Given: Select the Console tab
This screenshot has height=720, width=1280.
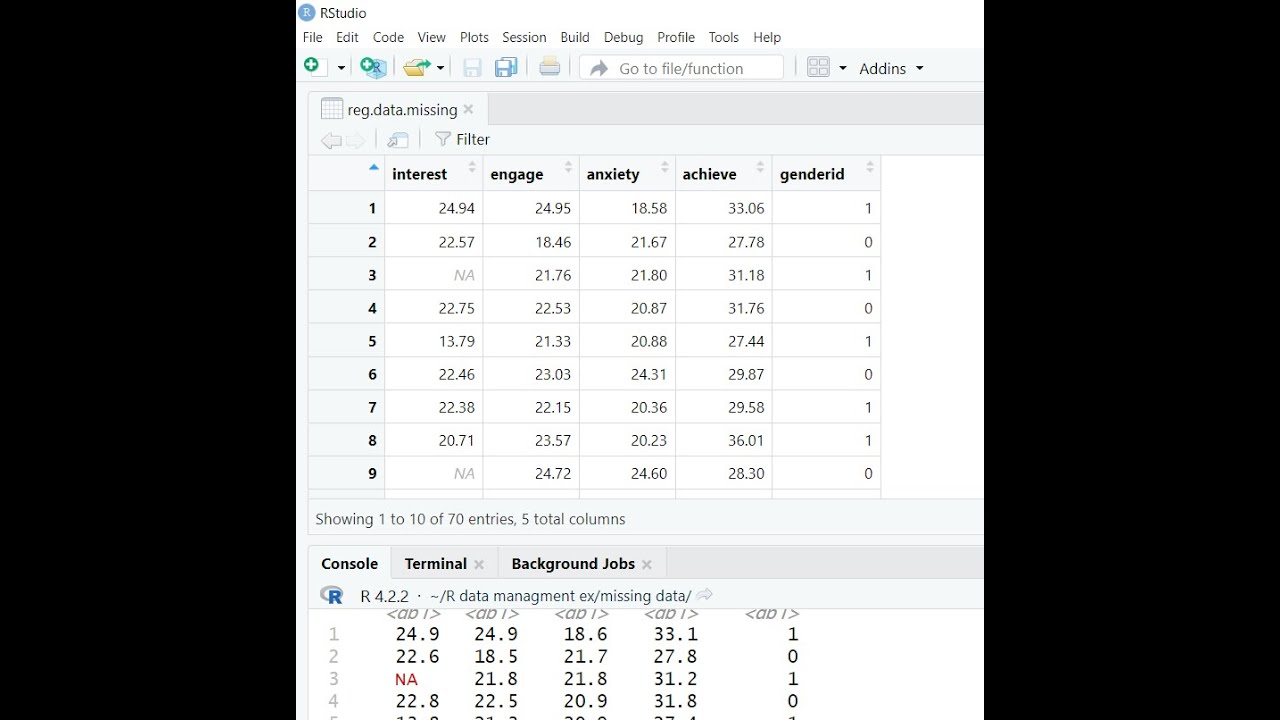Looking at the screenshot, I should [x=349, y=564].
